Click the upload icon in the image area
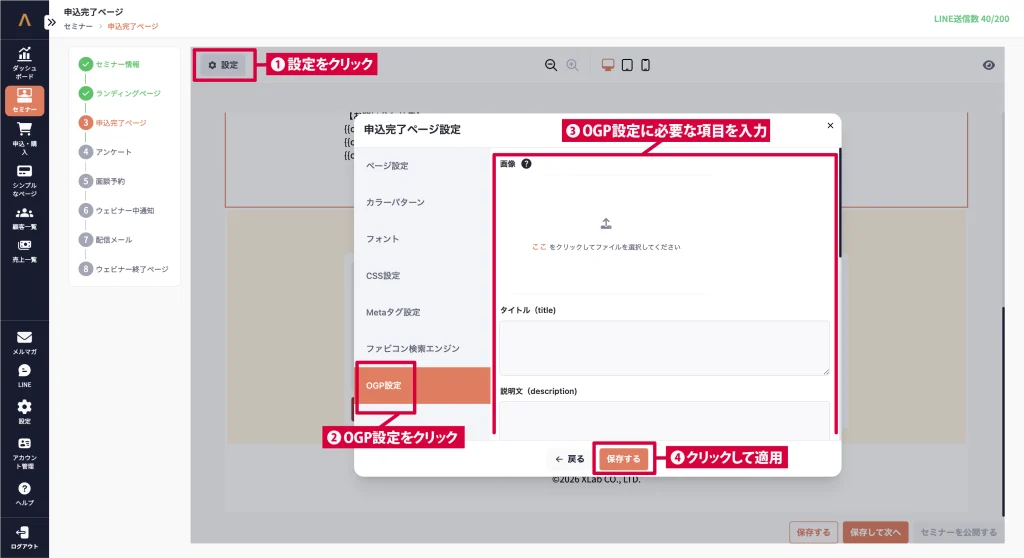 coord(606,223)
